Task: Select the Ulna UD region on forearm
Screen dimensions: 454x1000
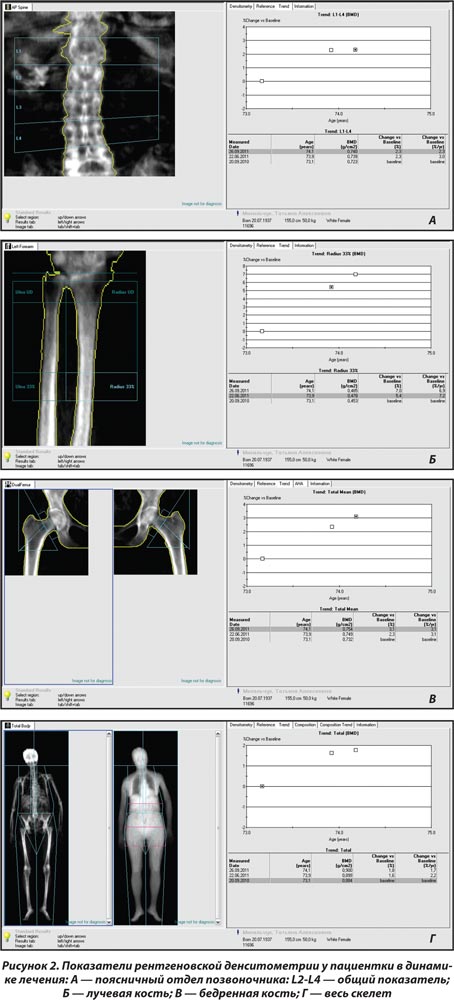Action: tap(24, 292)
